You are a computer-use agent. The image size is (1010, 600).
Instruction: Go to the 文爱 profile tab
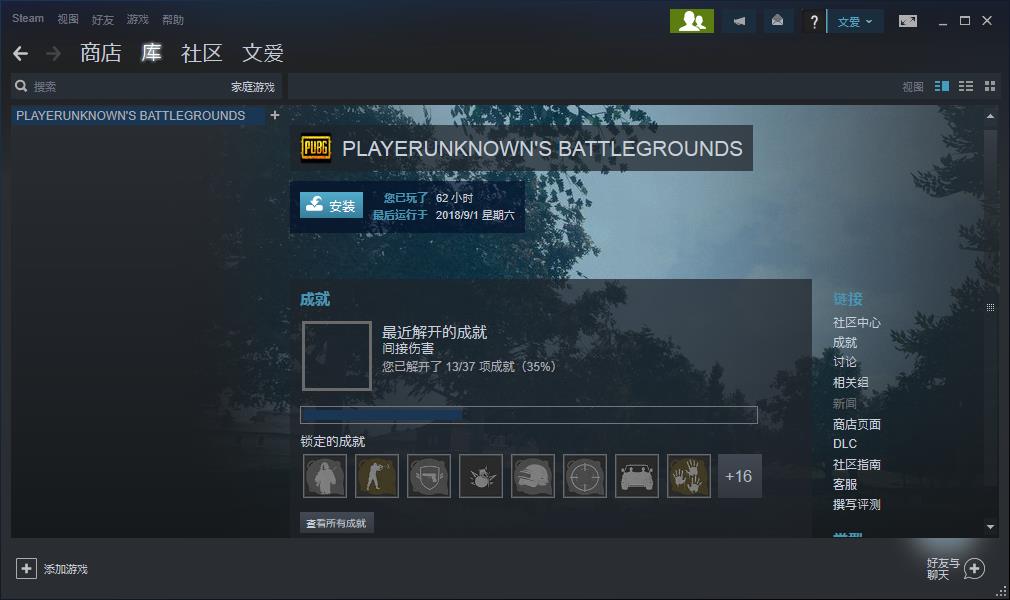click(x=263, y=53)
